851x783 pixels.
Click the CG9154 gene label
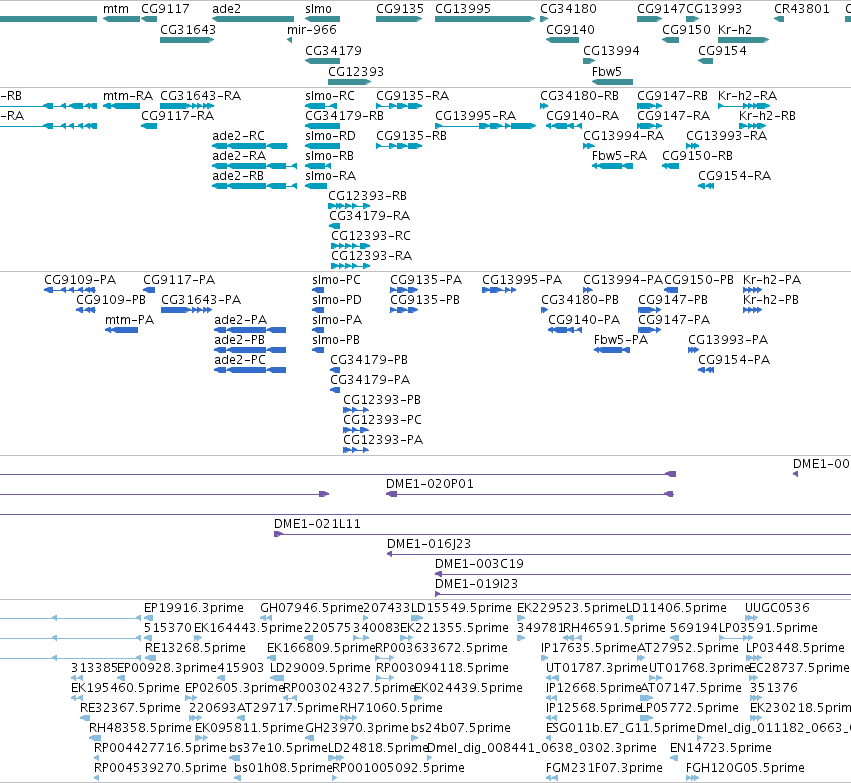[722, 50]
